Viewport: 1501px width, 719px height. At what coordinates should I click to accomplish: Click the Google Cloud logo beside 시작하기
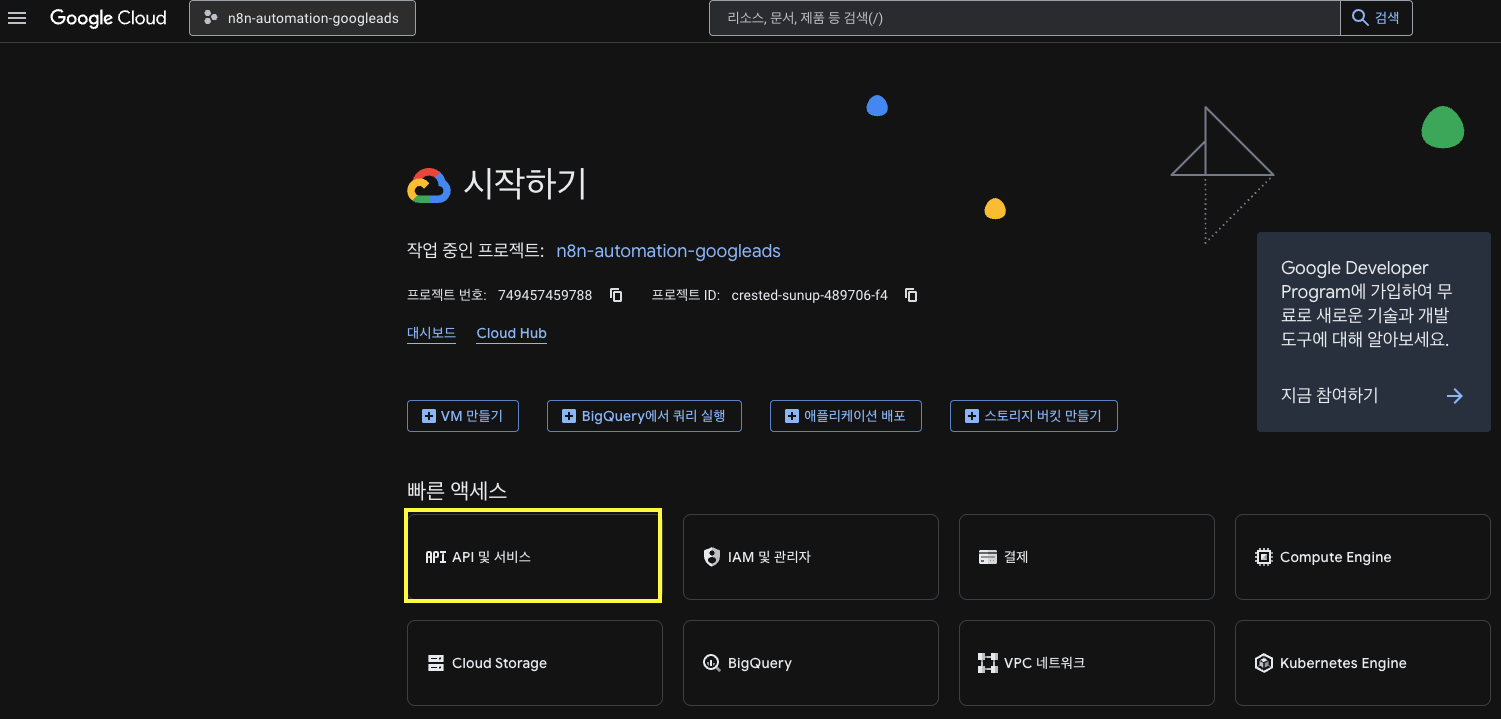point(429,186)
